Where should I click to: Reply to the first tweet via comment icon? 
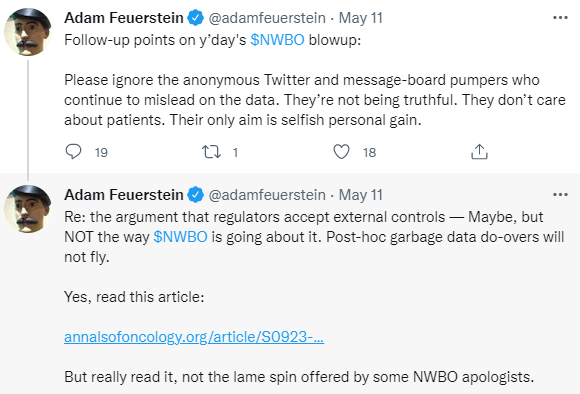[x=73, y=152]
